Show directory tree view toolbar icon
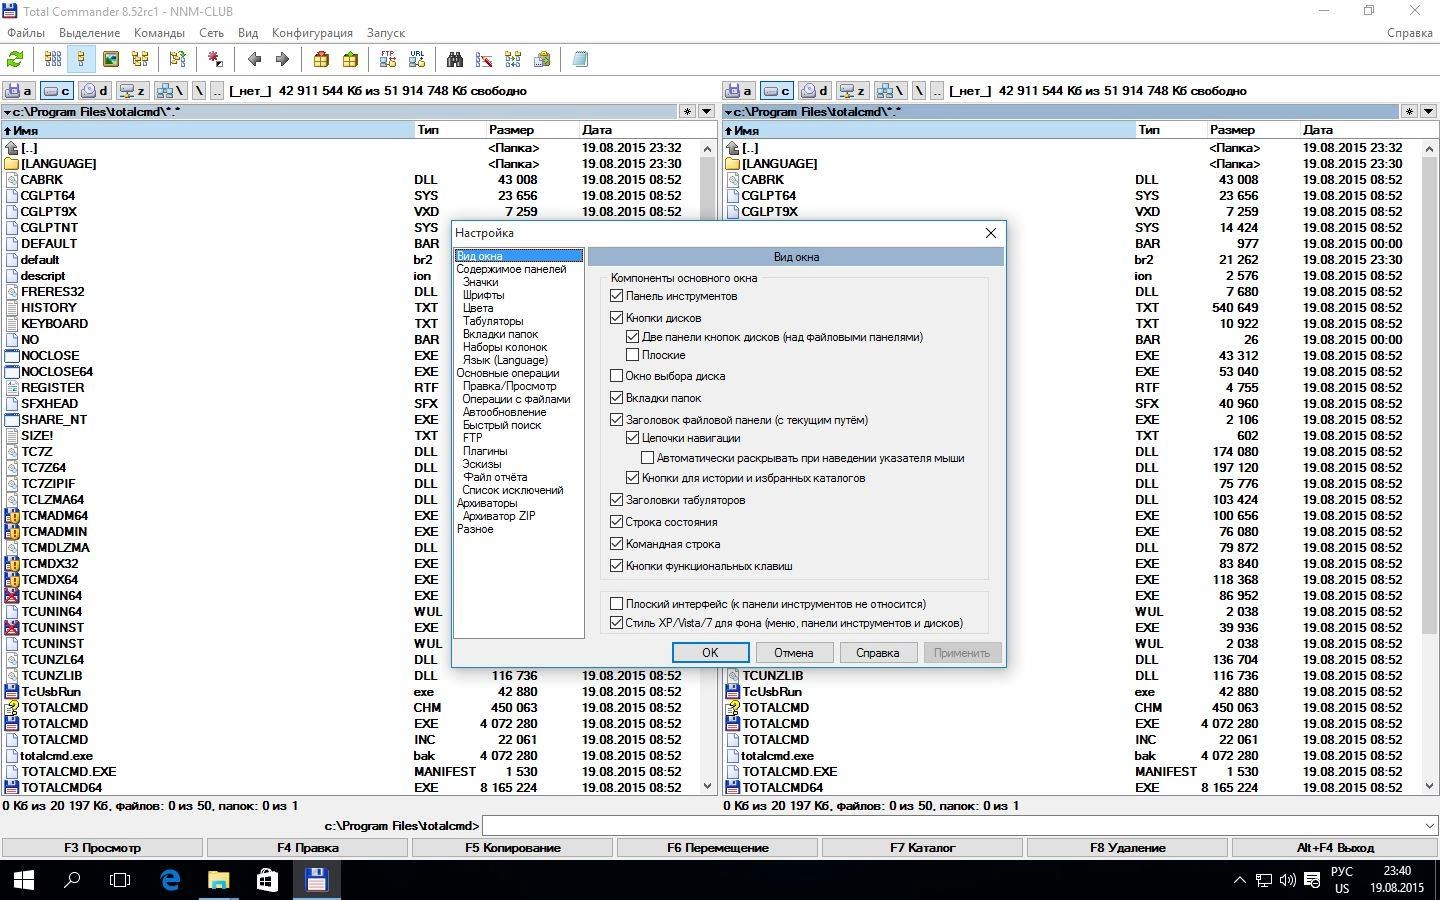 tap(140, 60)
